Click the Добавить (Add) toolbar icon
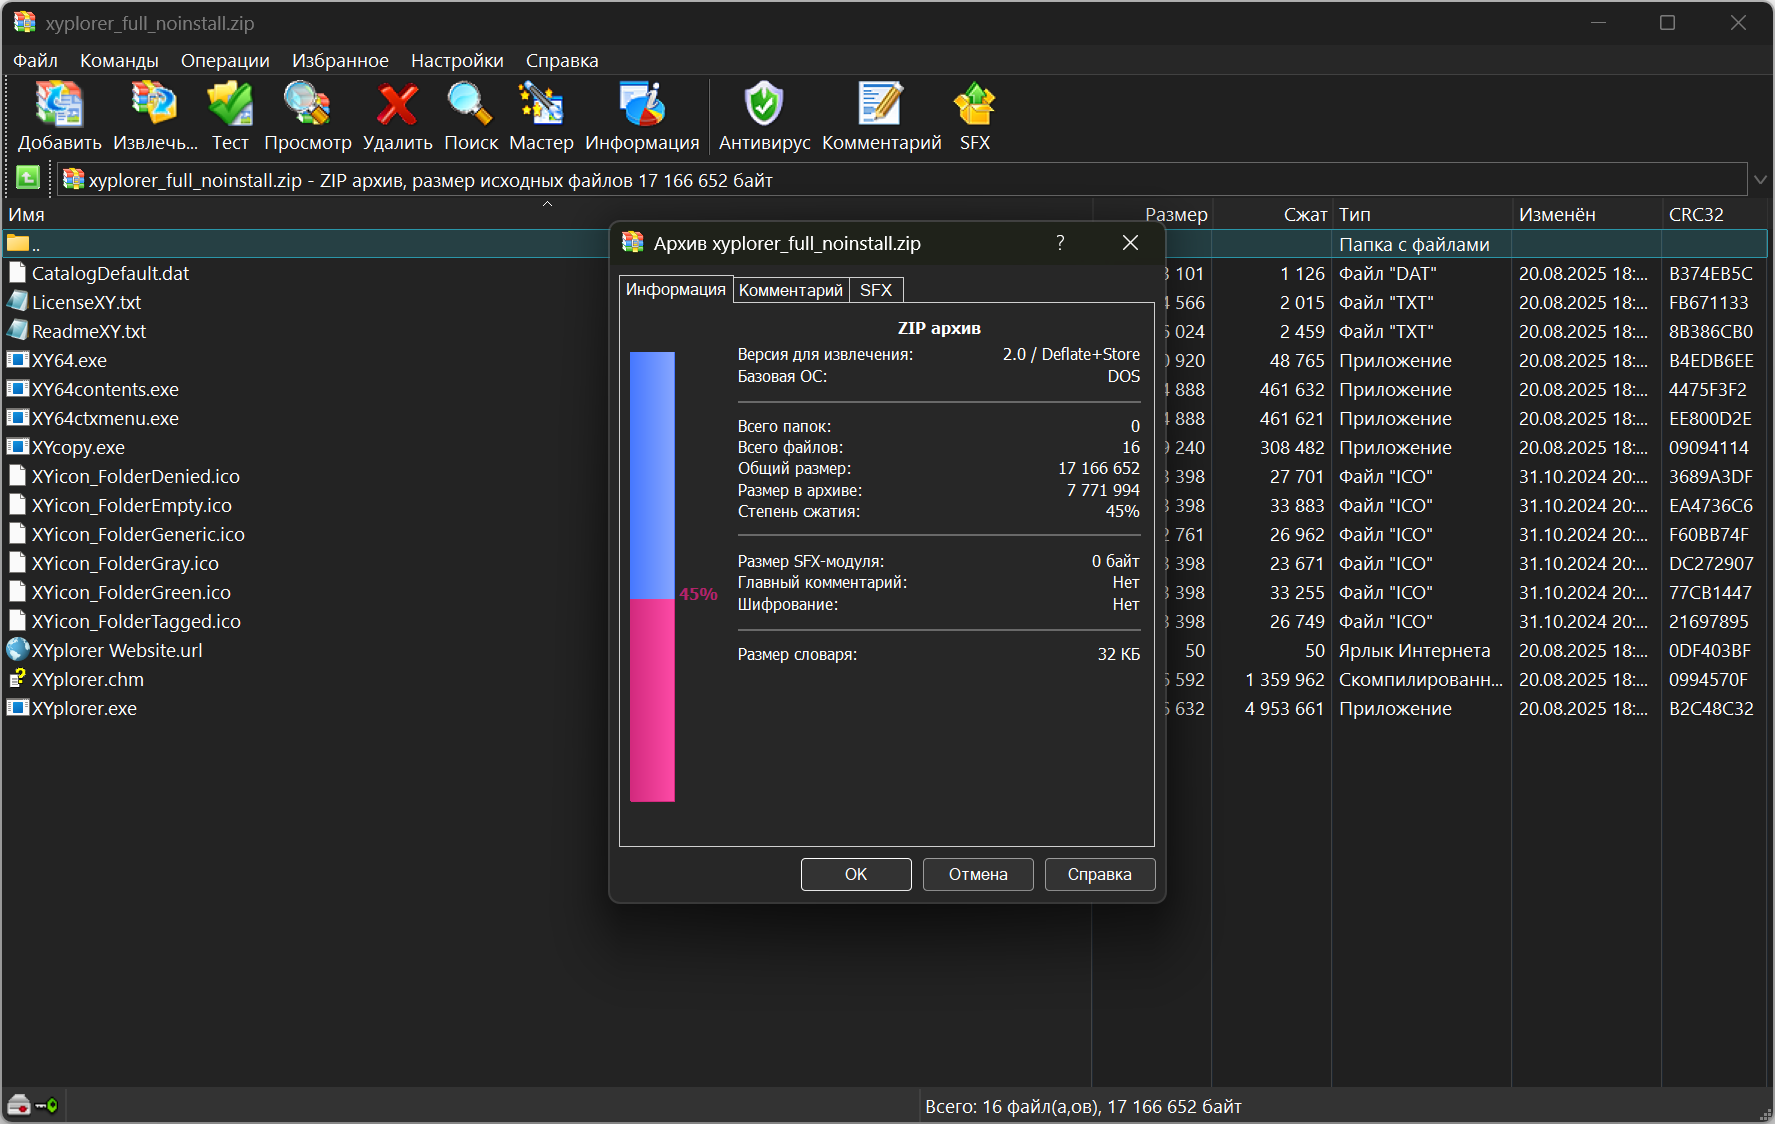This screenshot has width=1775, height=1124. [x=59, y=105]
